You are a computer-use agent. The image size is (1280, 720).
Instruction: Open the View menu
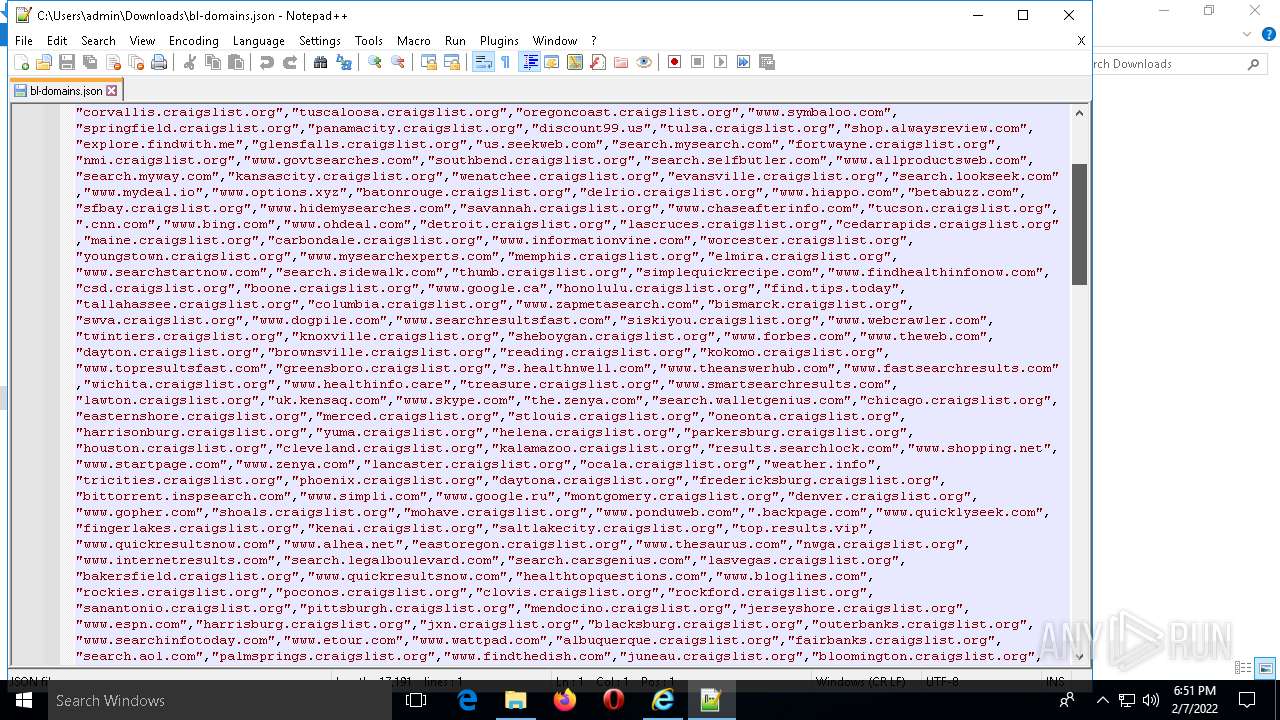(x=142, y=41)
